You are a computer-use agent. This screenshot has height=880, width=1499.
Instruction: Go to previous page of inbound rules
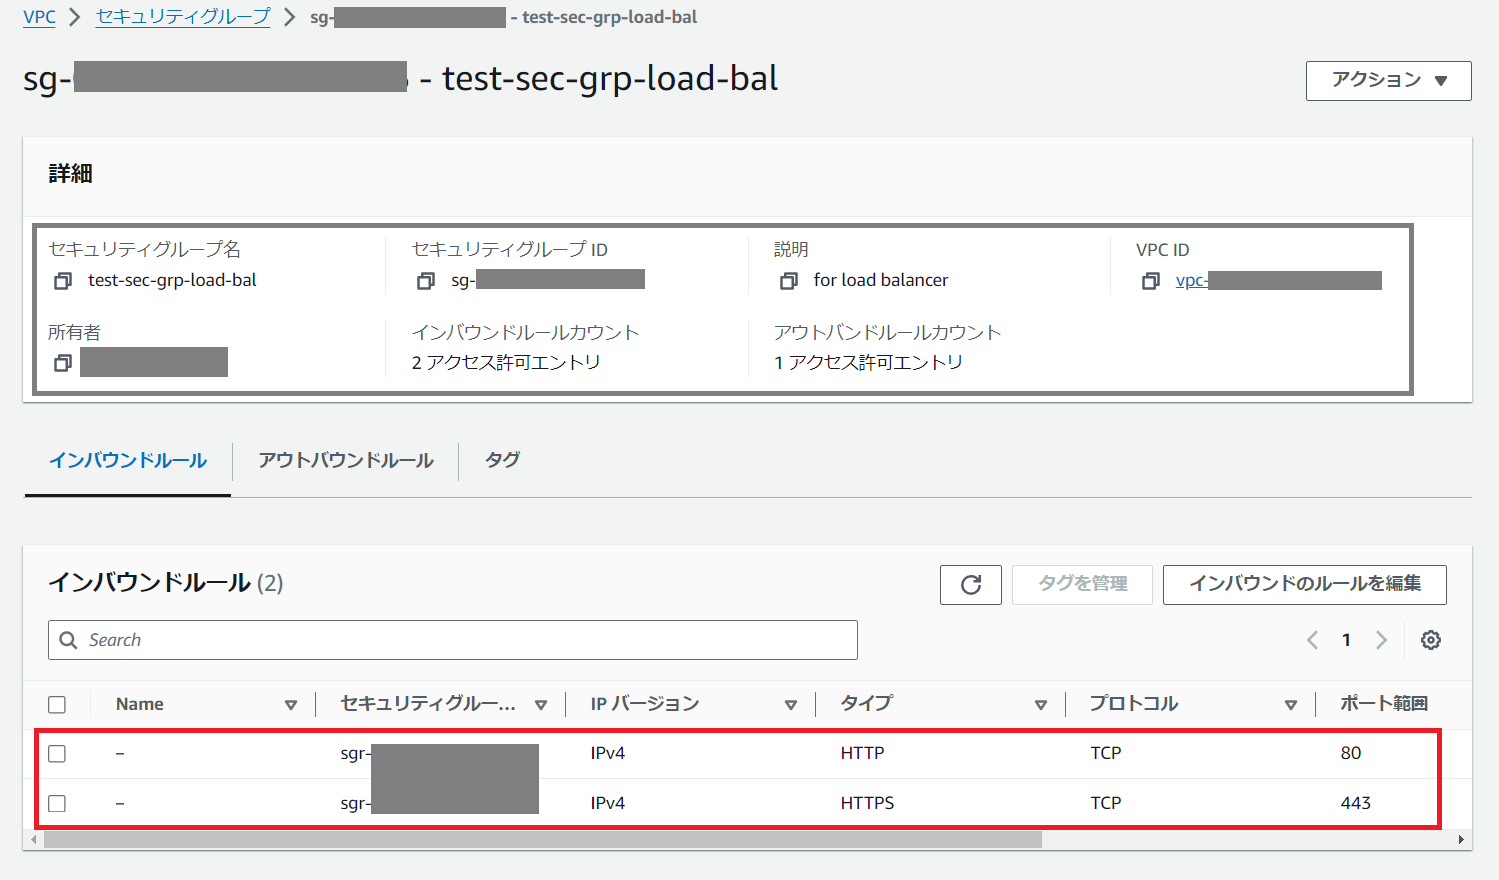pyautogui.click(x=1313, y=640)
